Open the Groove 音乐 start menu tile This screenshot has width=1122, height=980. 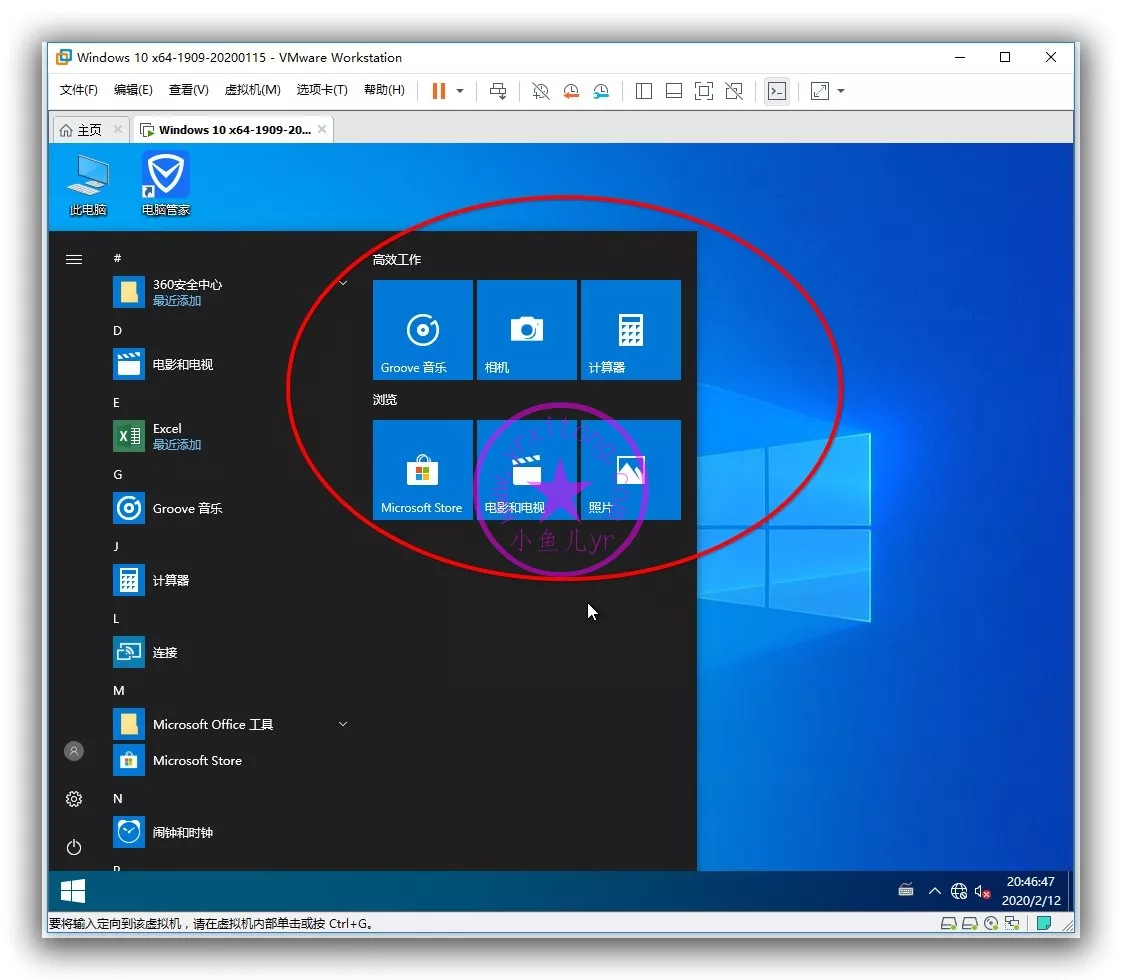coord(423,330)
